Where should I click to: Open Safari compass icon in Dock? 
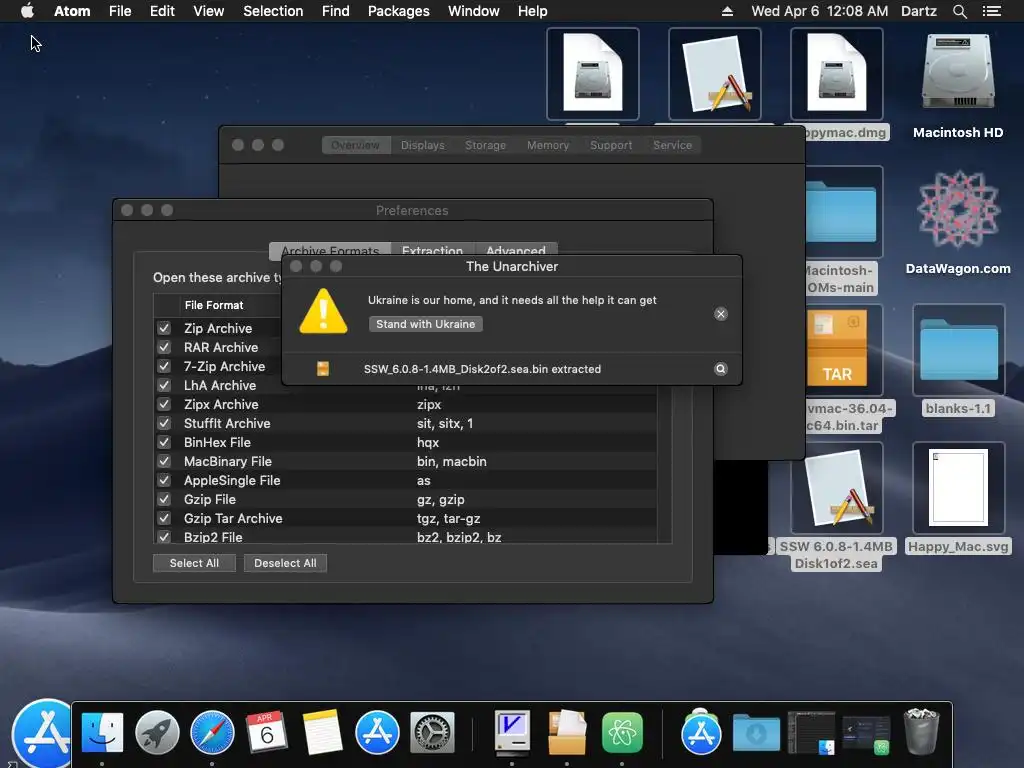click(212, 732)
